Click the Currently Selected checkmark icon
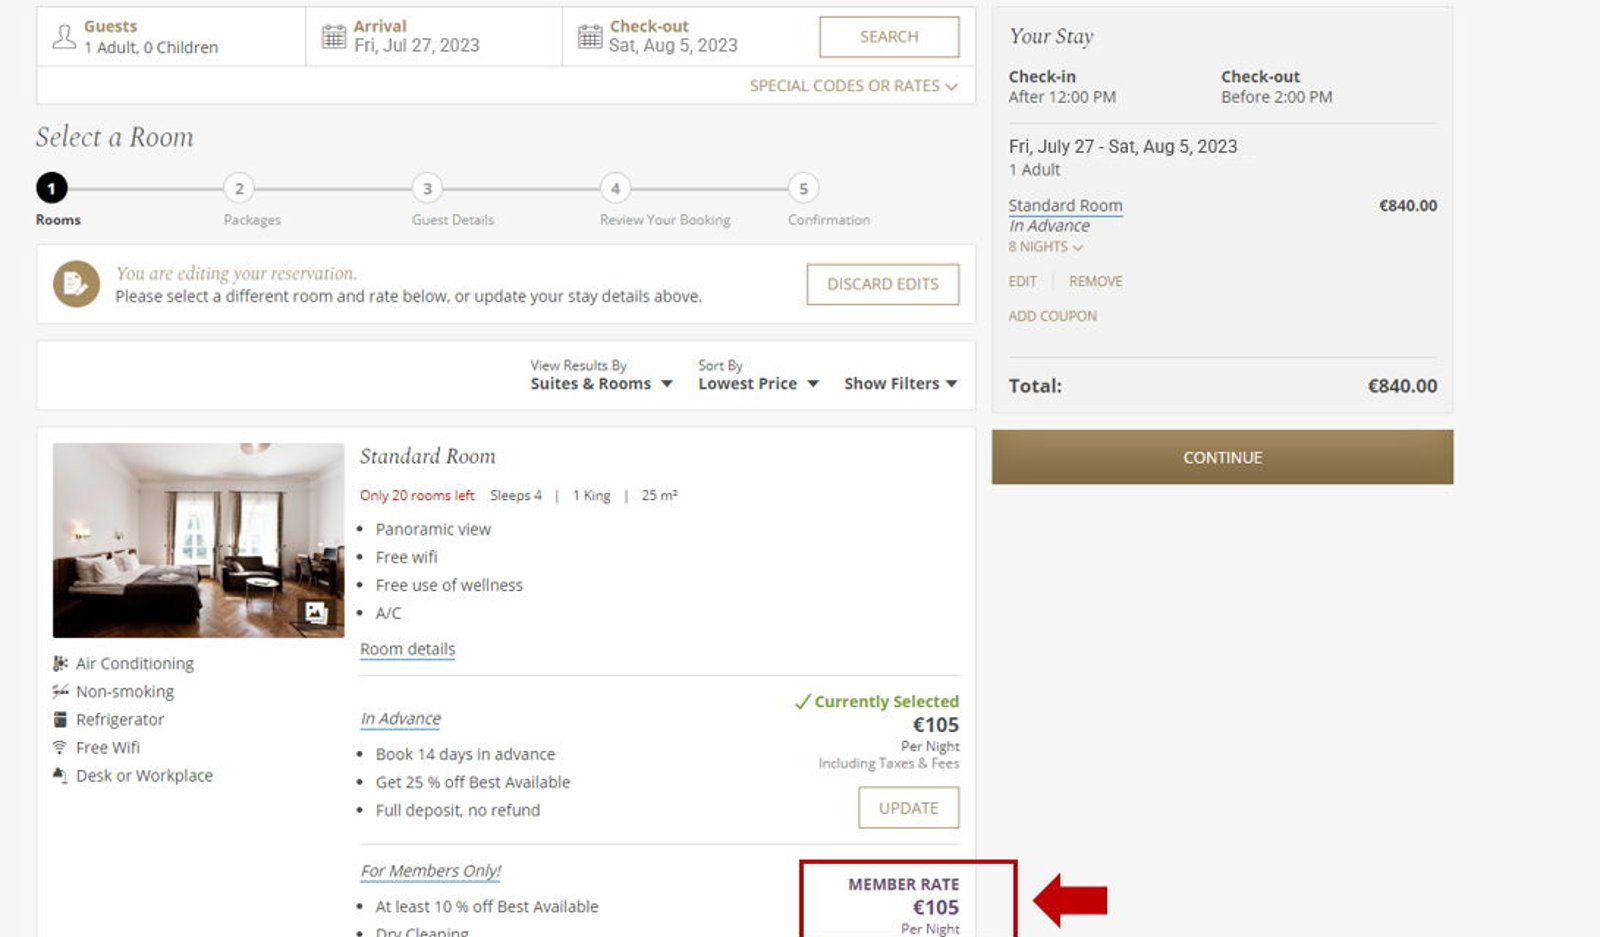Image resolution: width=1600 pixels, height=937 pixels. 802,702
